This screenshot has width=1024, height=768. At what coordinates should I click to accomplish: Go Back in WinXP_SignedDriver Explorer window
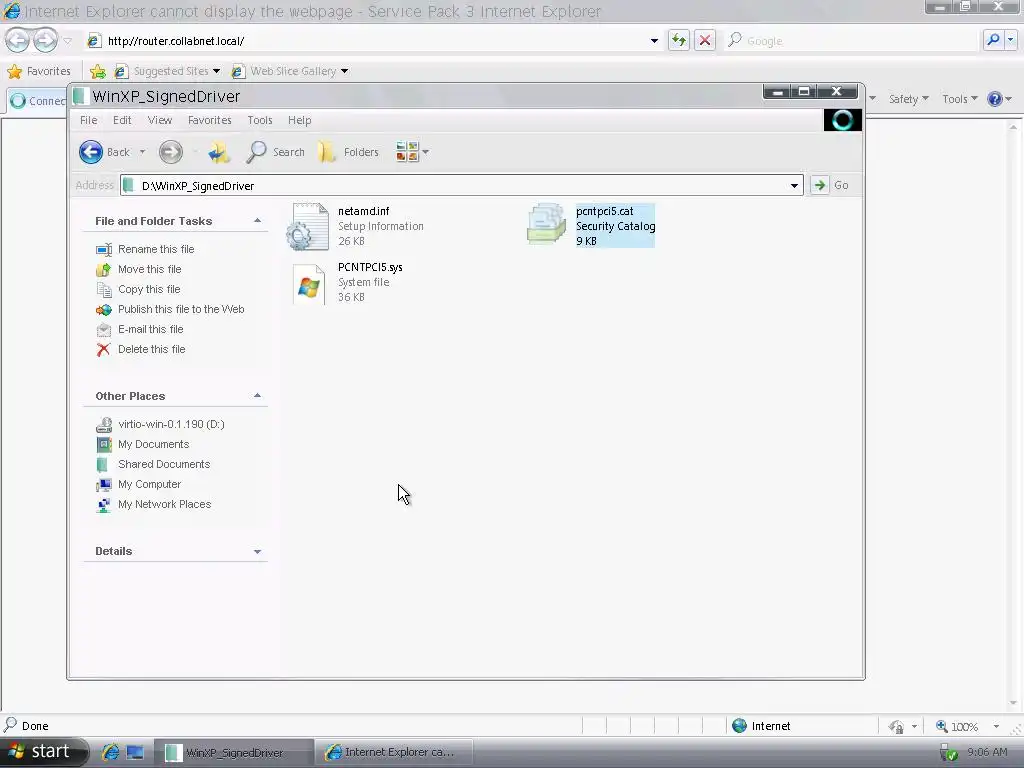[104, 152]
